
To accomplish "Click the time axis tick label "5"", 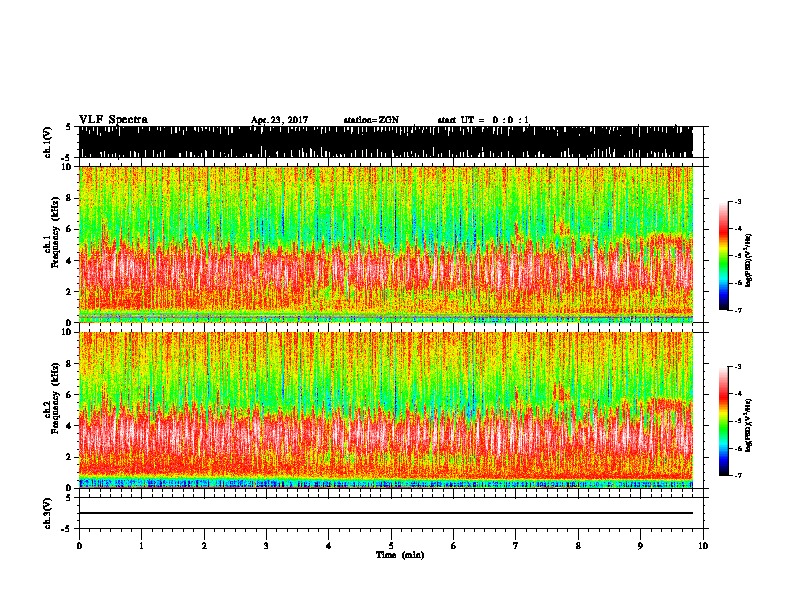I will click(391, 546).
